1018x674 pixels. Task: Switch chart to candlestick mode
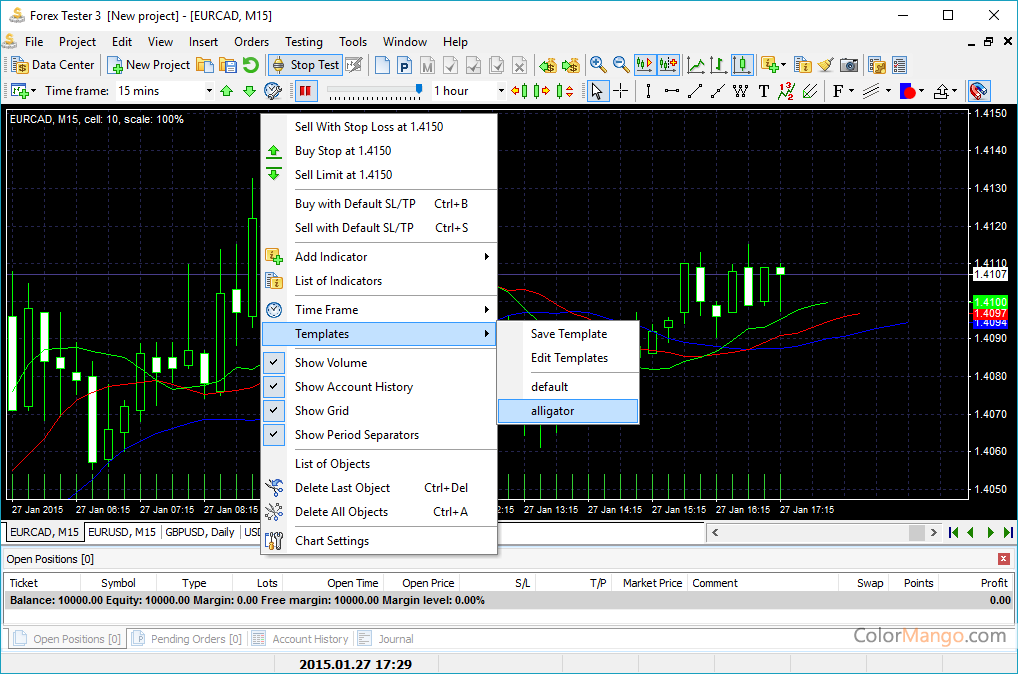741,65
